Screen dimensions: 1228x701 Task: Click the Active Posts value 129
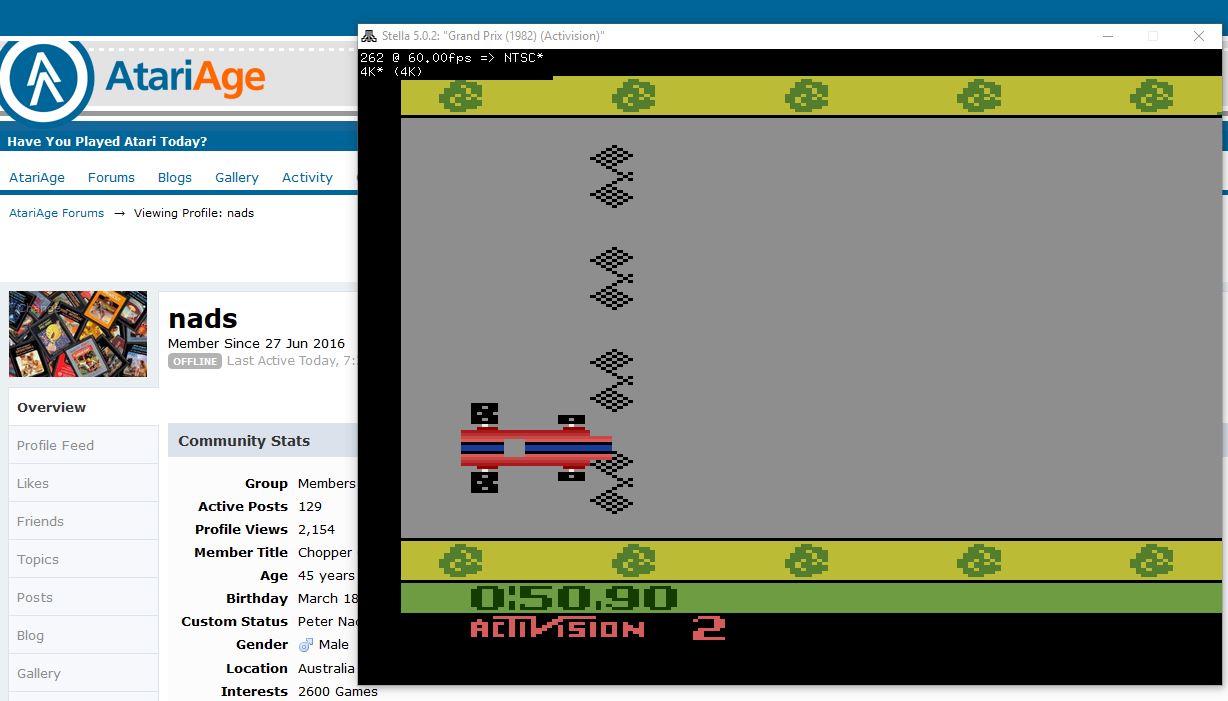coord(310,507)
